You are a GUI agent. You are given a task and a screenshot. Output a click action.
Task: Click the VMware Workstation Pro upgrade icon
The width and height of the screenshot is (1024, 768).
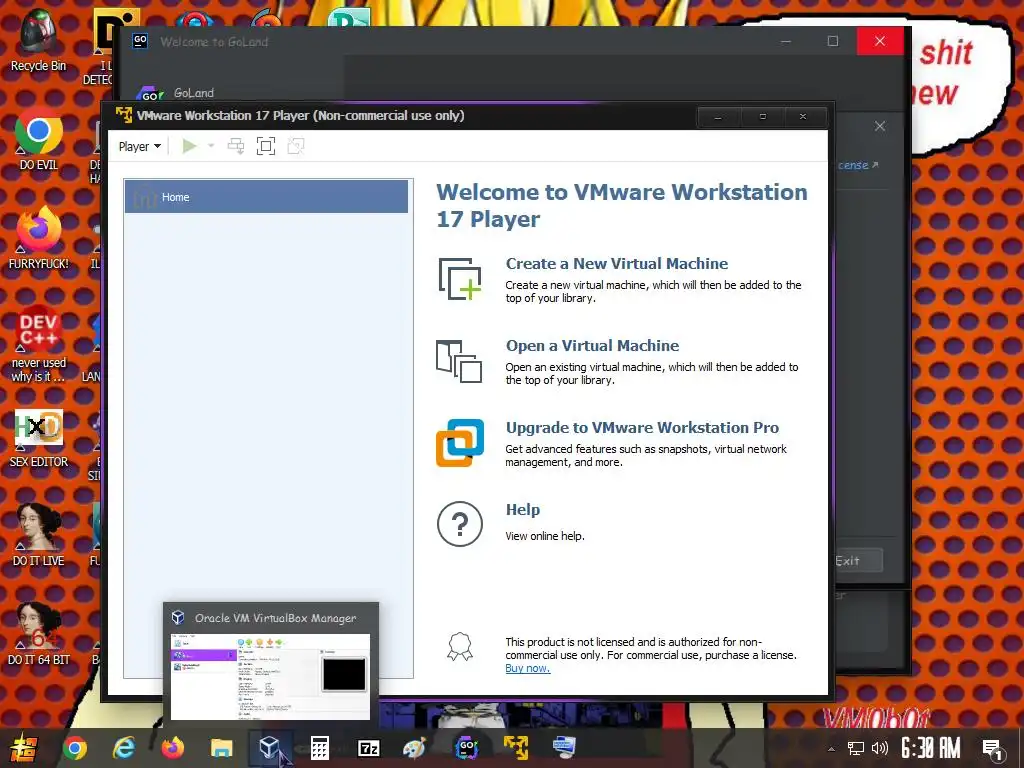460,443
